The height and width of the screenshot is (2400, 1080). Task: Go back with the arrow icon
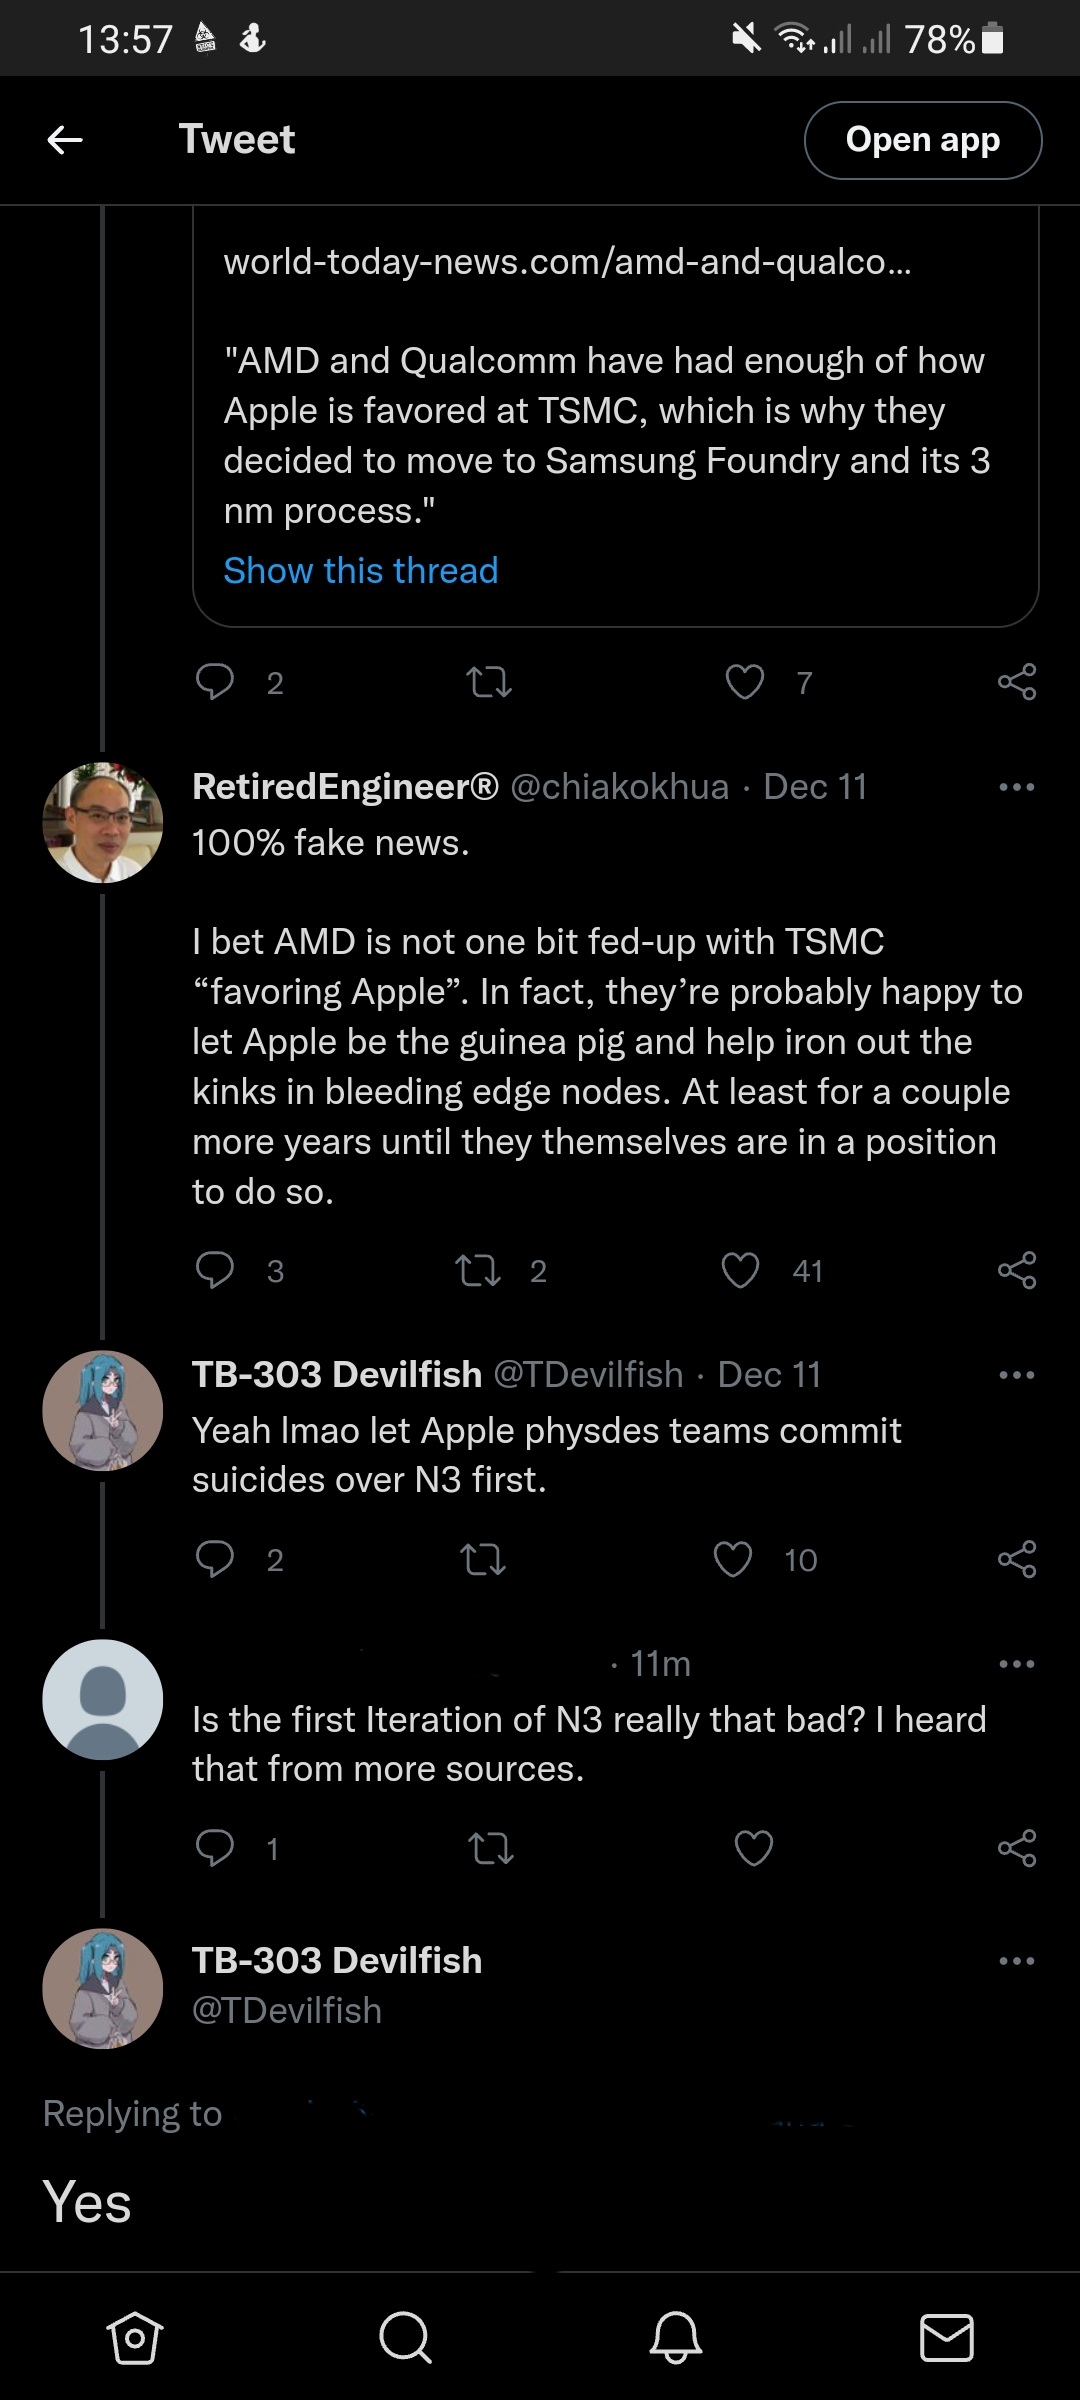pyautogui.click(x=65, y=140)
